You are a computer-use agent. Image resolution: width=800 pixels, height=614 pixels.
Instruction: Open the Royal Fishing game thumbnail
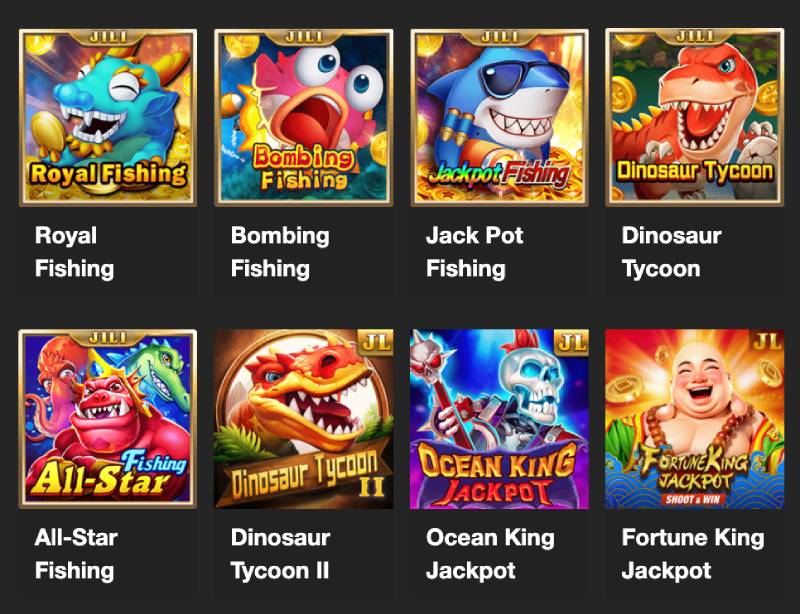pos(108,117)
